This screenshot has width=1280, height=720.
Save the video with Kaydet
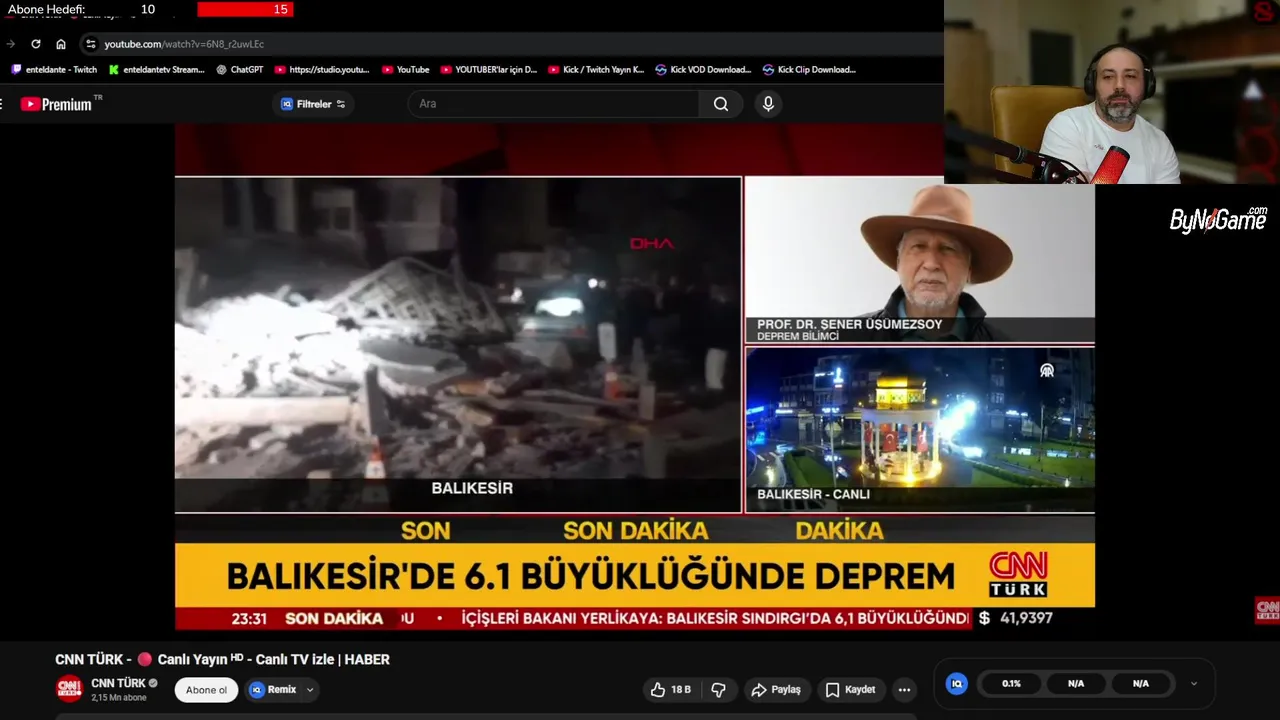[x=851, y=690]
